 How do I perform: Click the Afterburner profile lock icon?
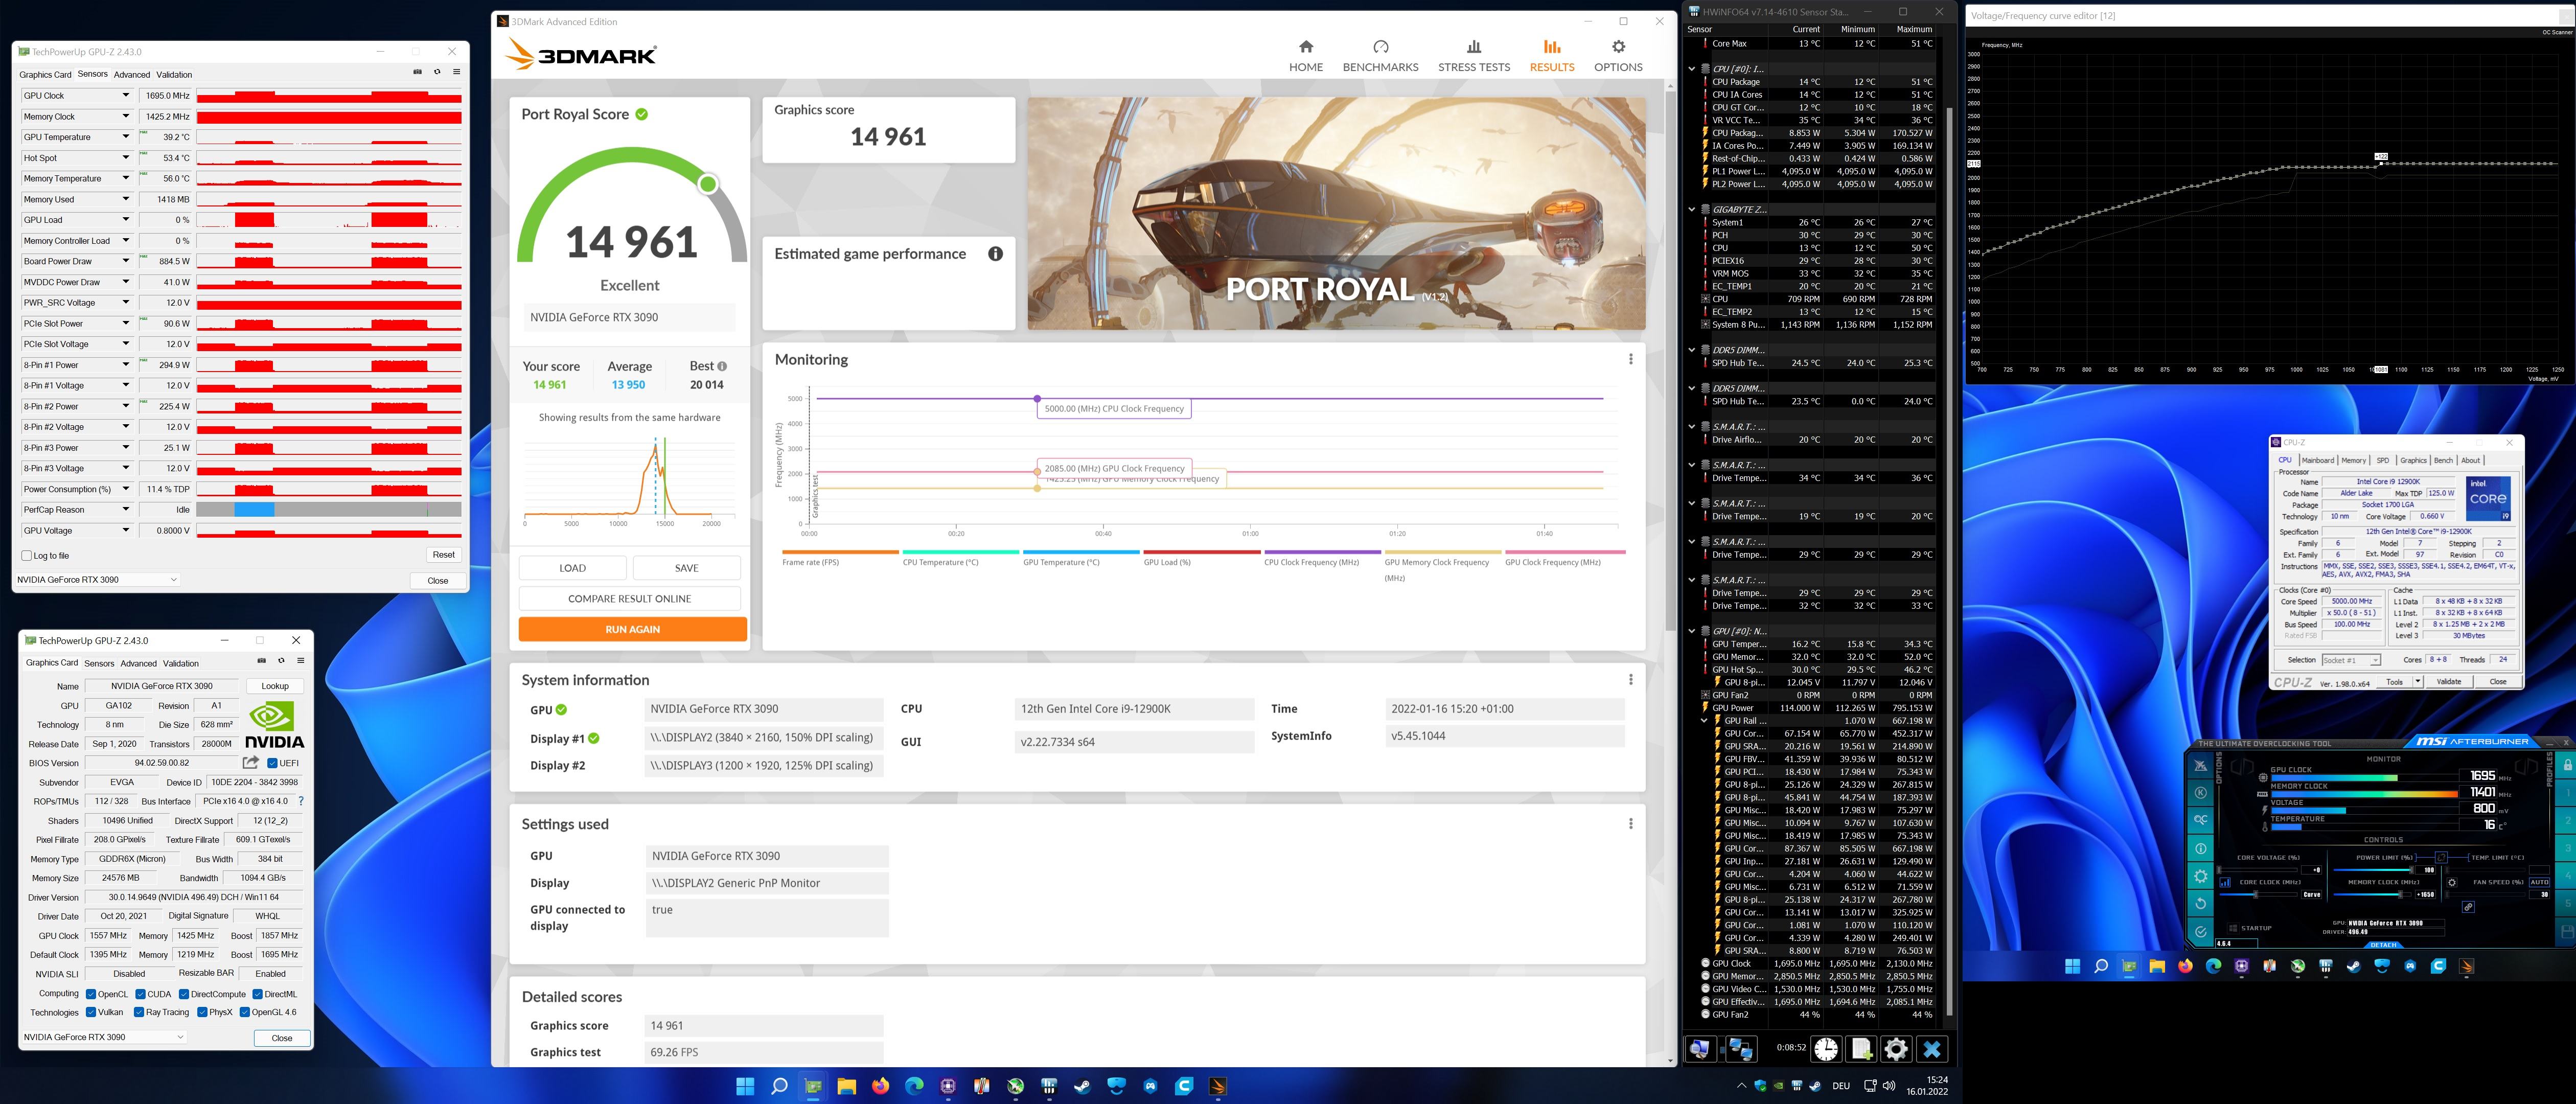click(2568, 765)
